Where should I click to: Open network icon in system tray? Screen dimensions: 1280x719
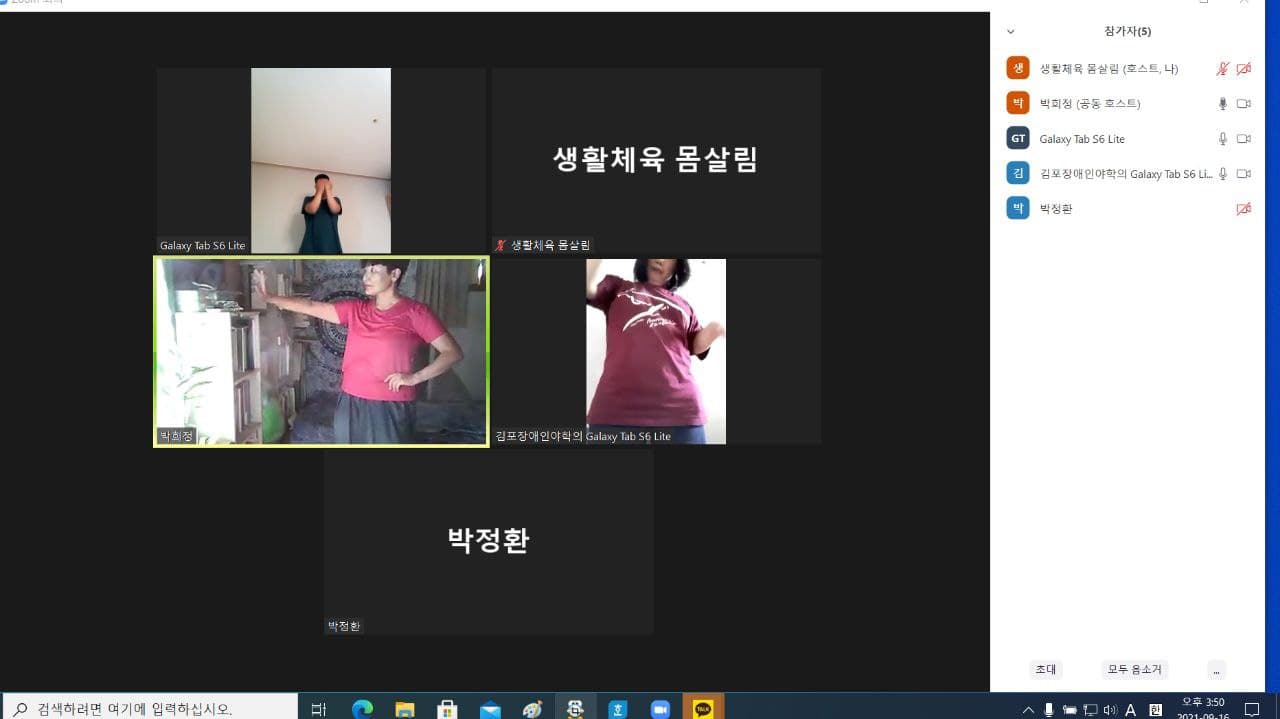(x=1090, y=710)
